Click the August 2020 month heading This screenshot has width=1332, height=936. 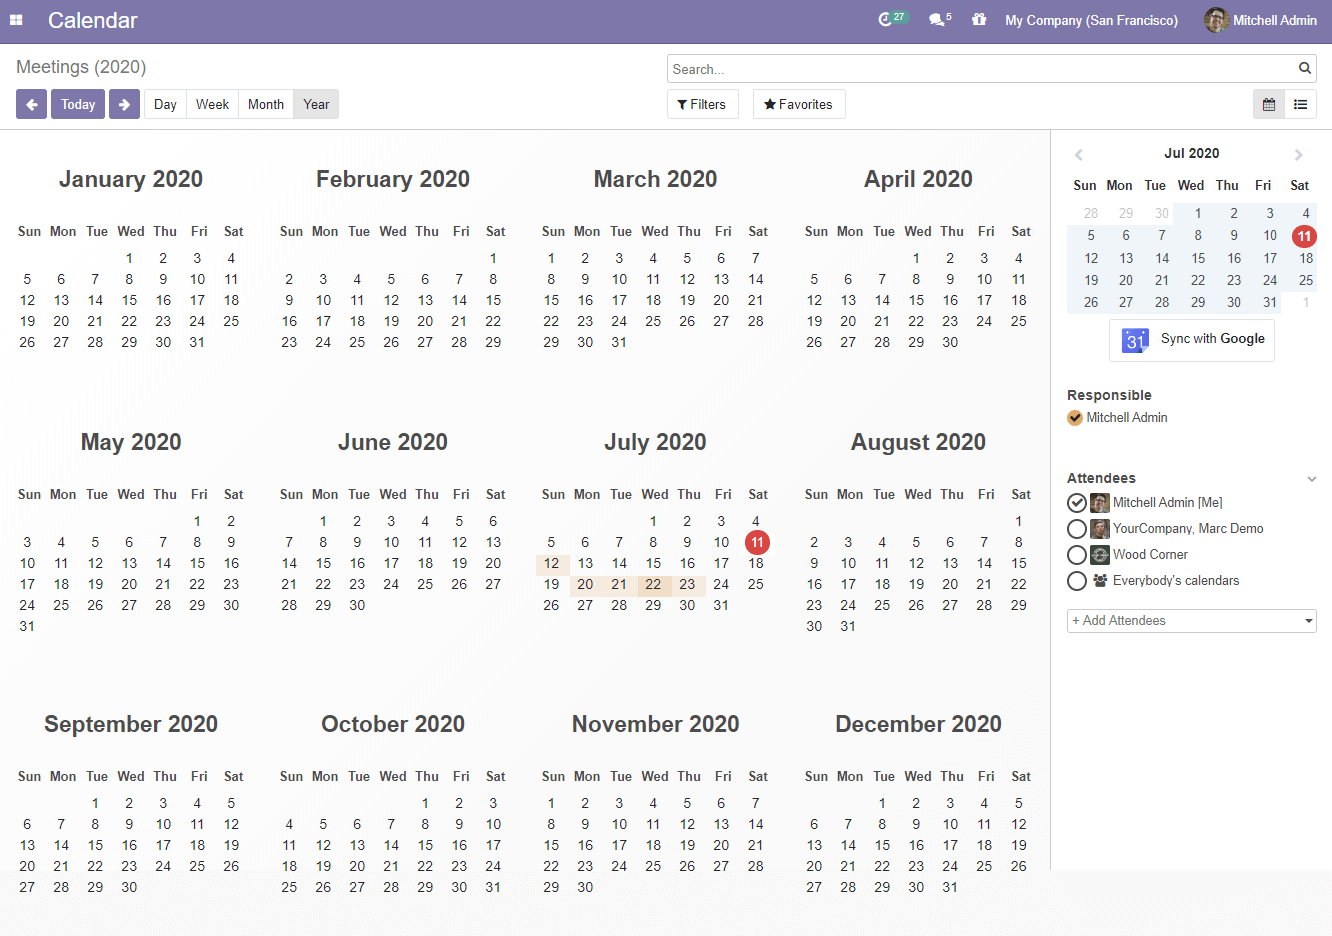pos(918,442)
